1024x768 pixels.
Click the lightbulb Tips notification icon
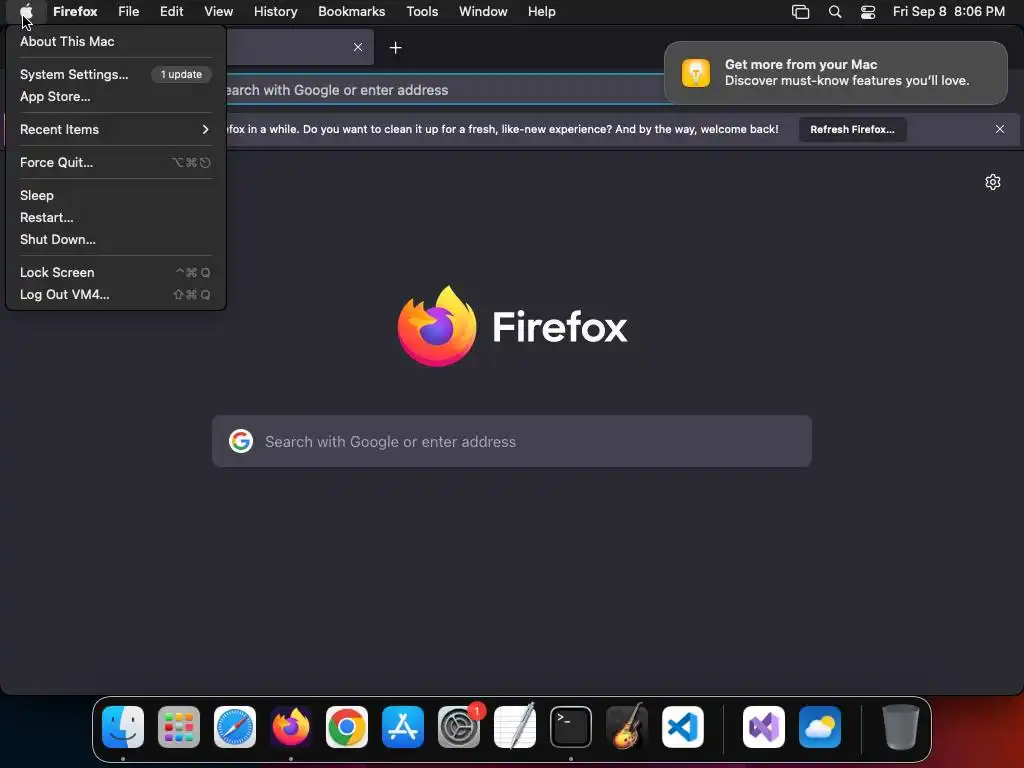(696, 72)
